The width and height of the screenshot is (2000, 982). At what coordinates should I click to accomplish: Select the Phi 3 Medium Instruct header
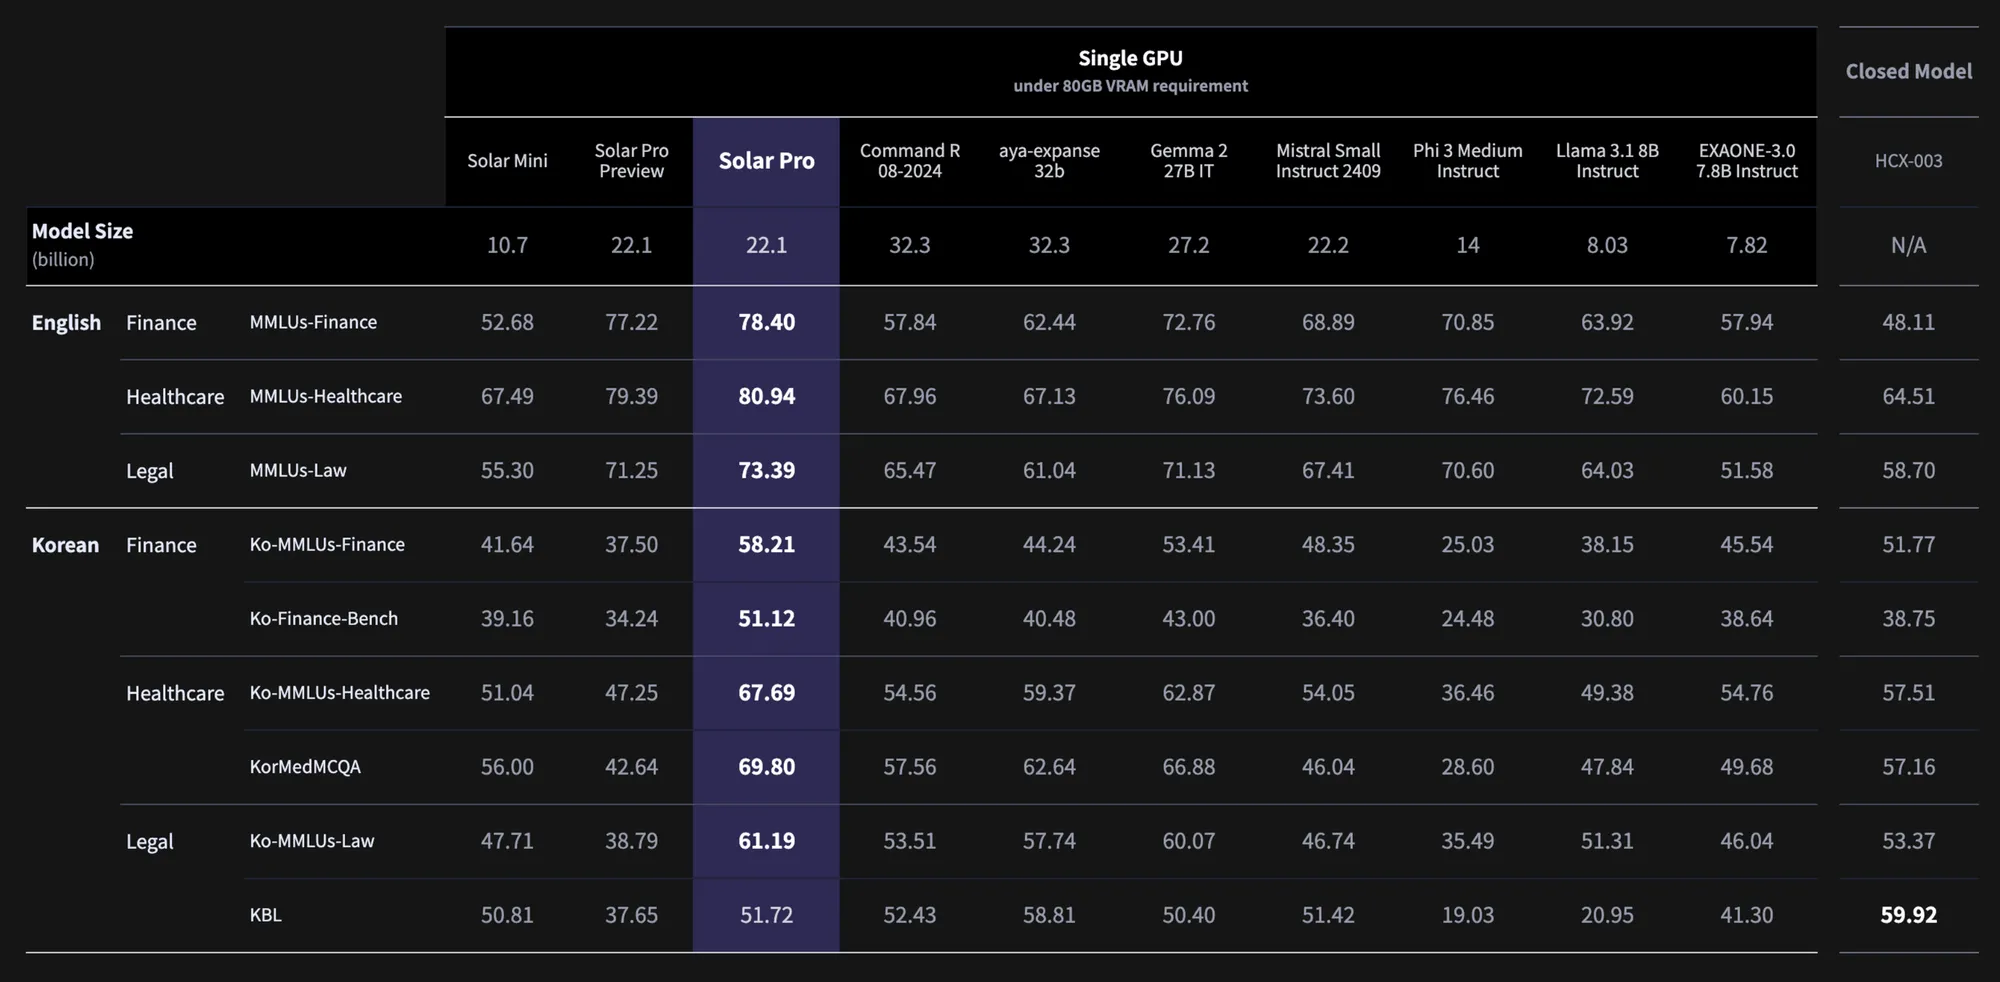(1467, 161)
